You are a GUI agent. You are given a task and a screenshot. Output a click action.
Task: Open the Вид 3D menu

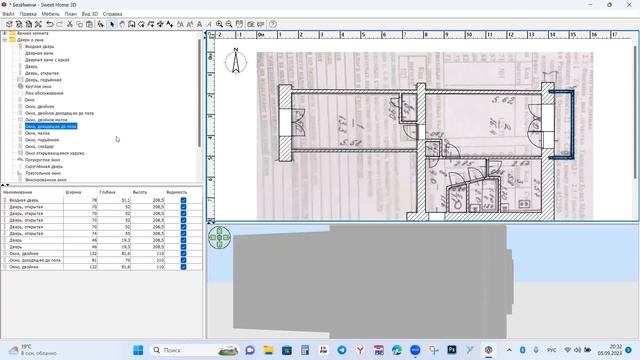[x=90, y=14]
